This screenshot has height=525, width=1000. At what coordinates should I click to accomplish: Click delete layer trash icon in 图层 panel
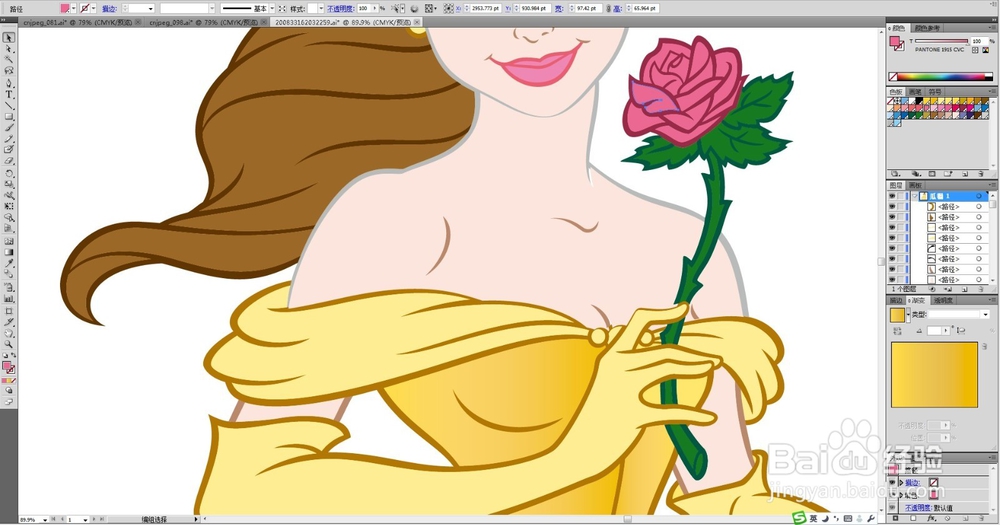[980, 289]
